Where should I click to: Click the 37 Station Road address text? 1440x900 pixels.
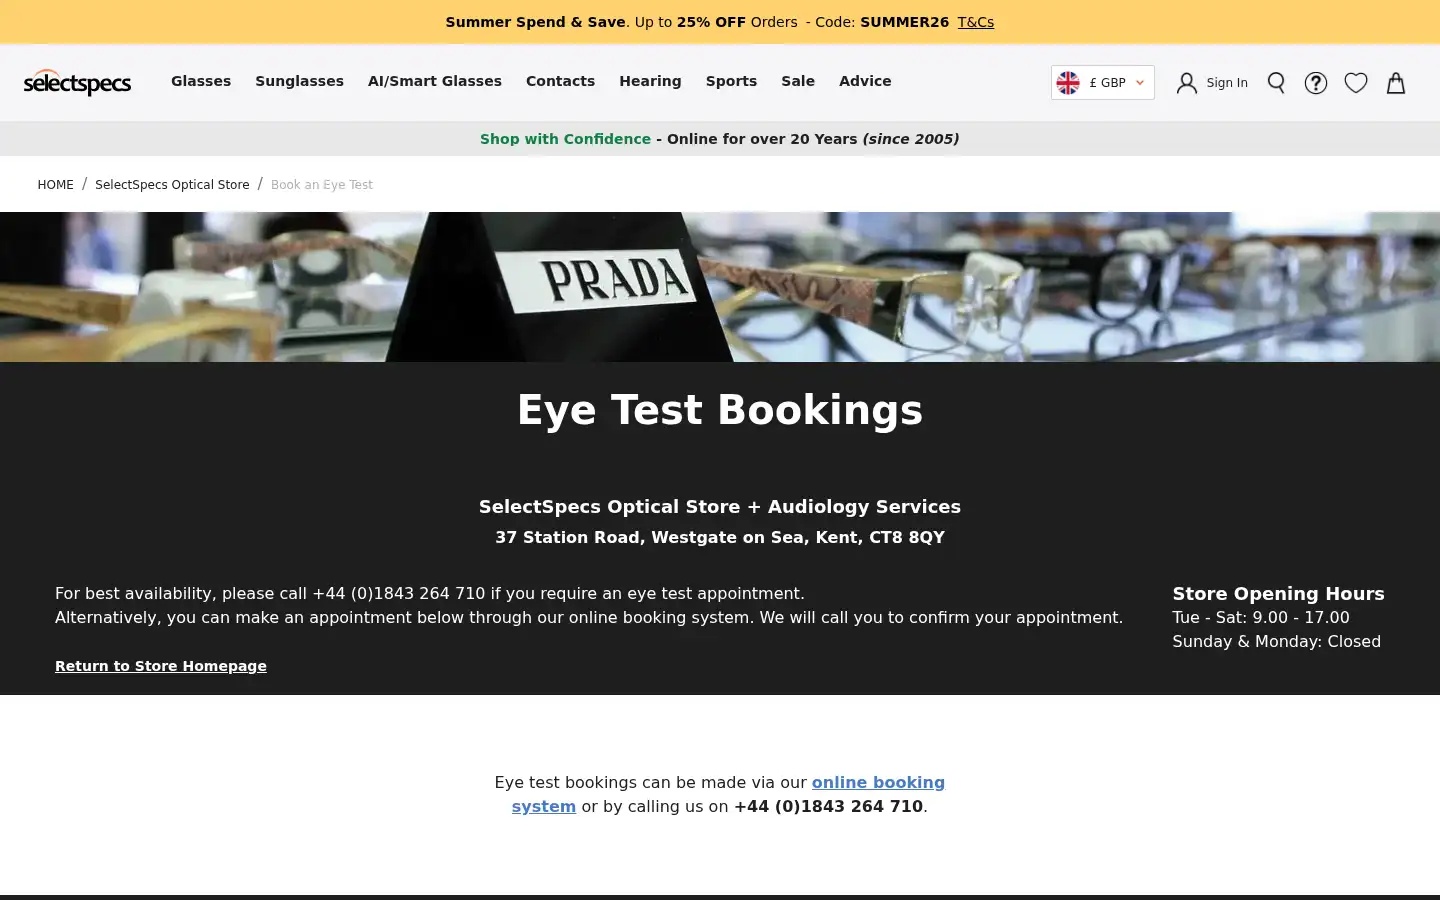(720, 537)
